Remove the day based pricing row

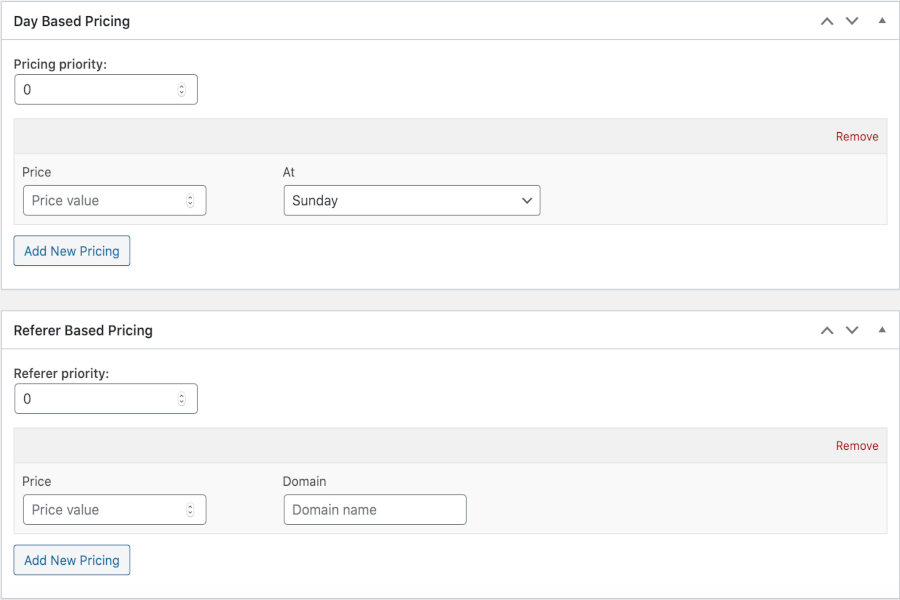pos(856,137)
